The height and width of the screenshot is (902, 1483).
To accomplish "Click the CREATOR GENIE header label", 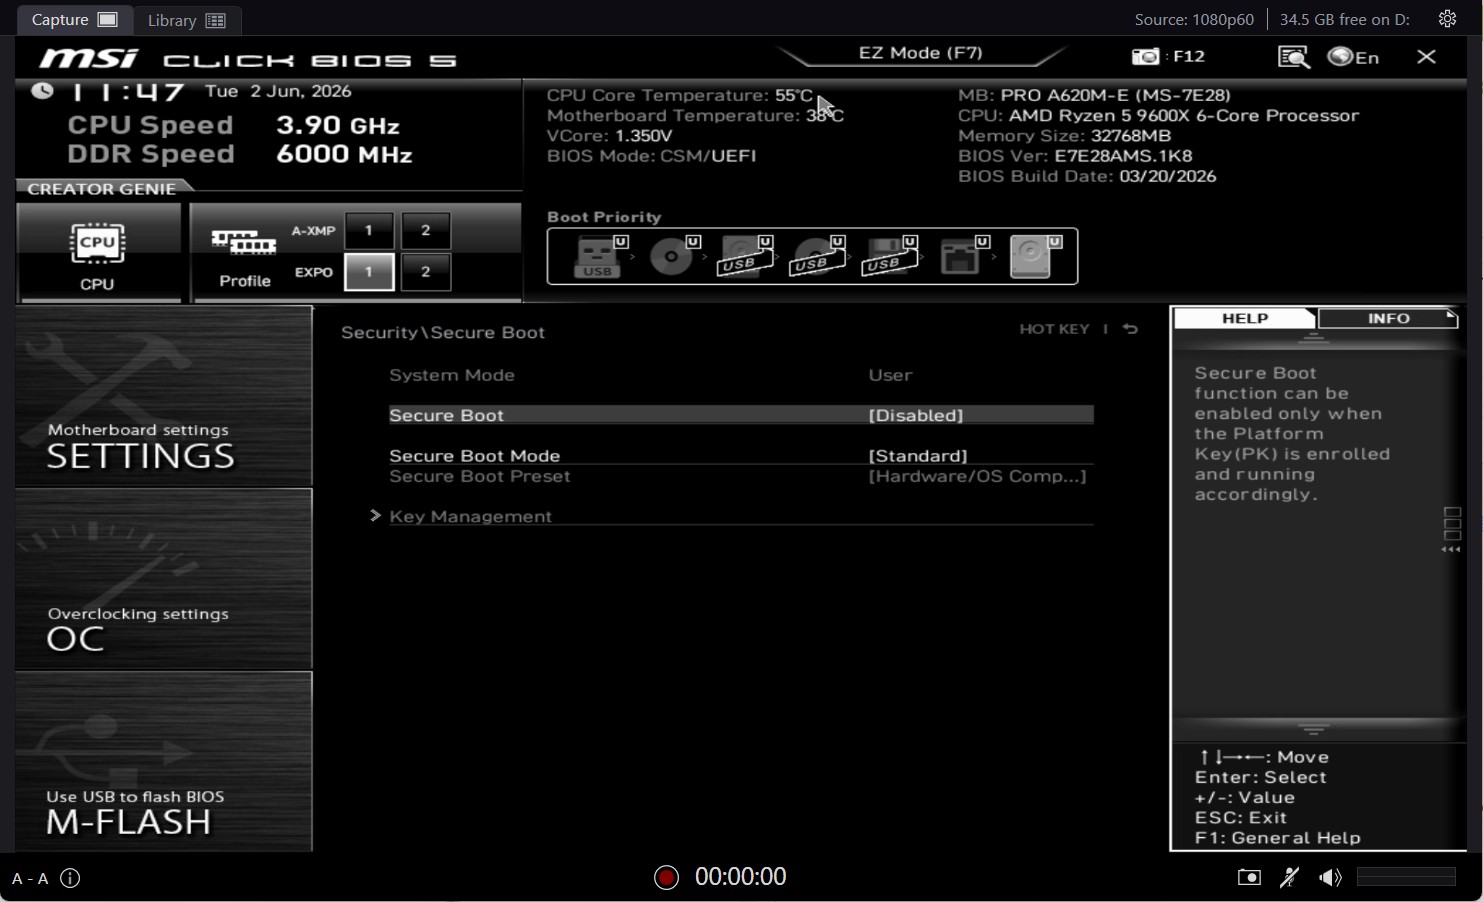I will (102, 189).
